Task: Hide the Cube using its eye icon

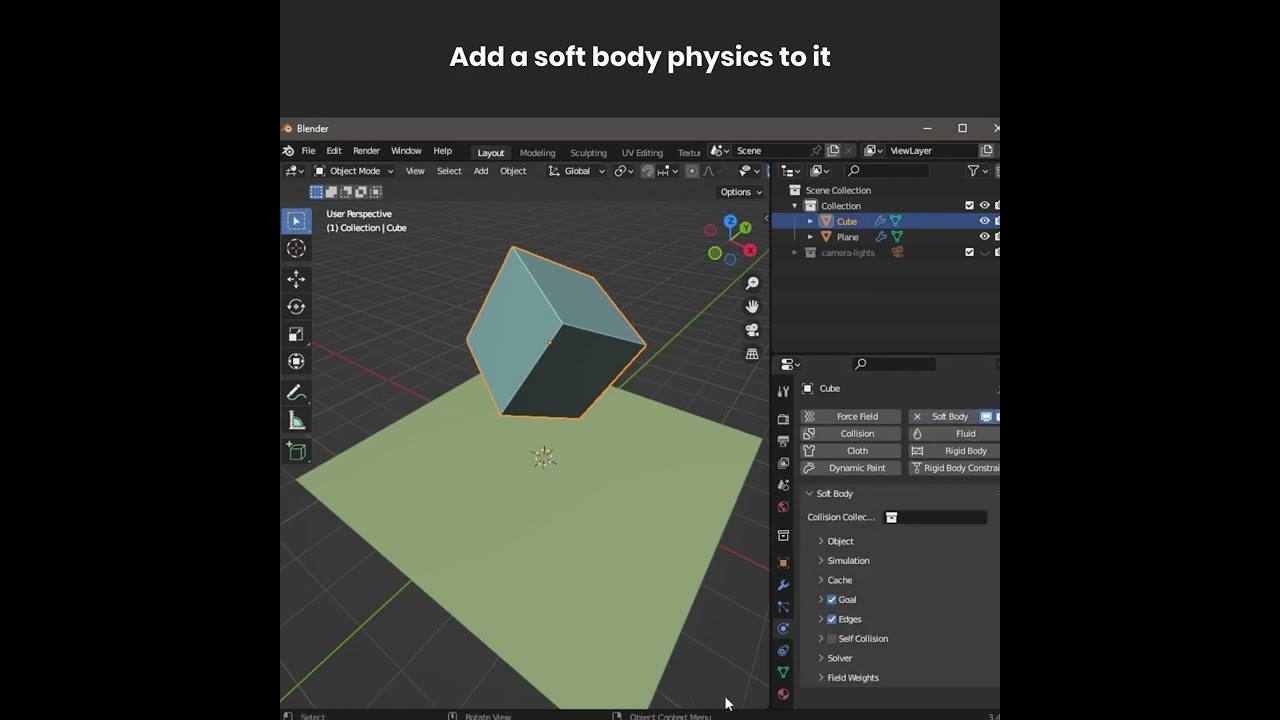Action: pyautogui.click(x=984, y=221)
